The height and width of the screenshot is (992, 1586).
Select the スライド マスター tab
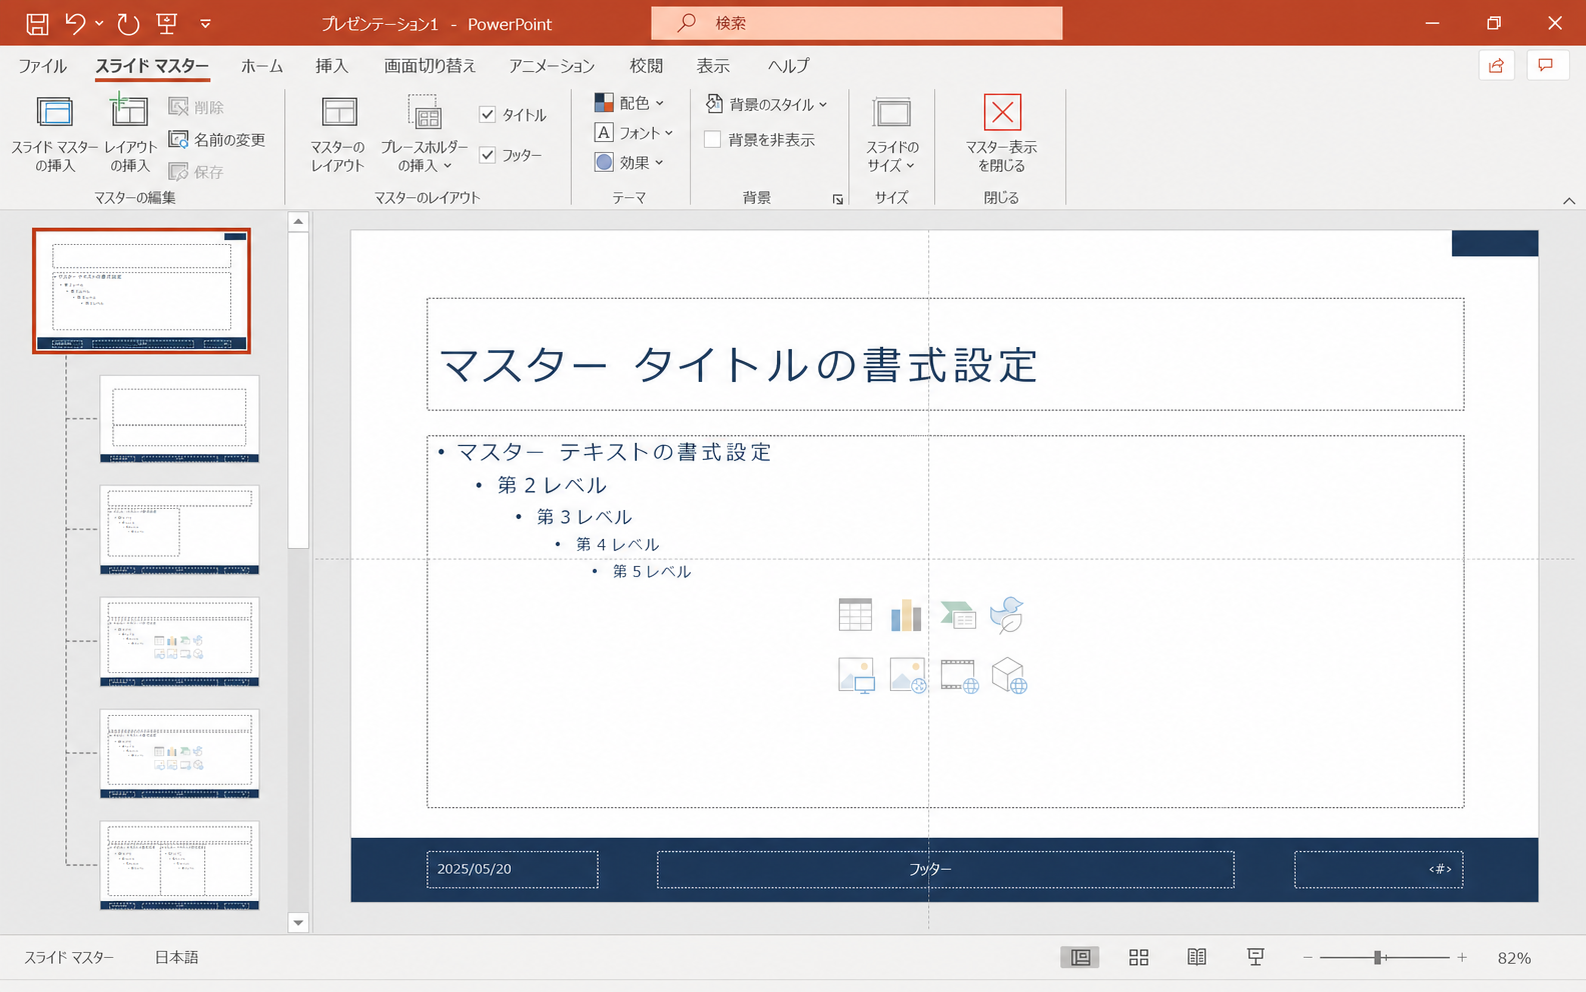pos(152,66)
